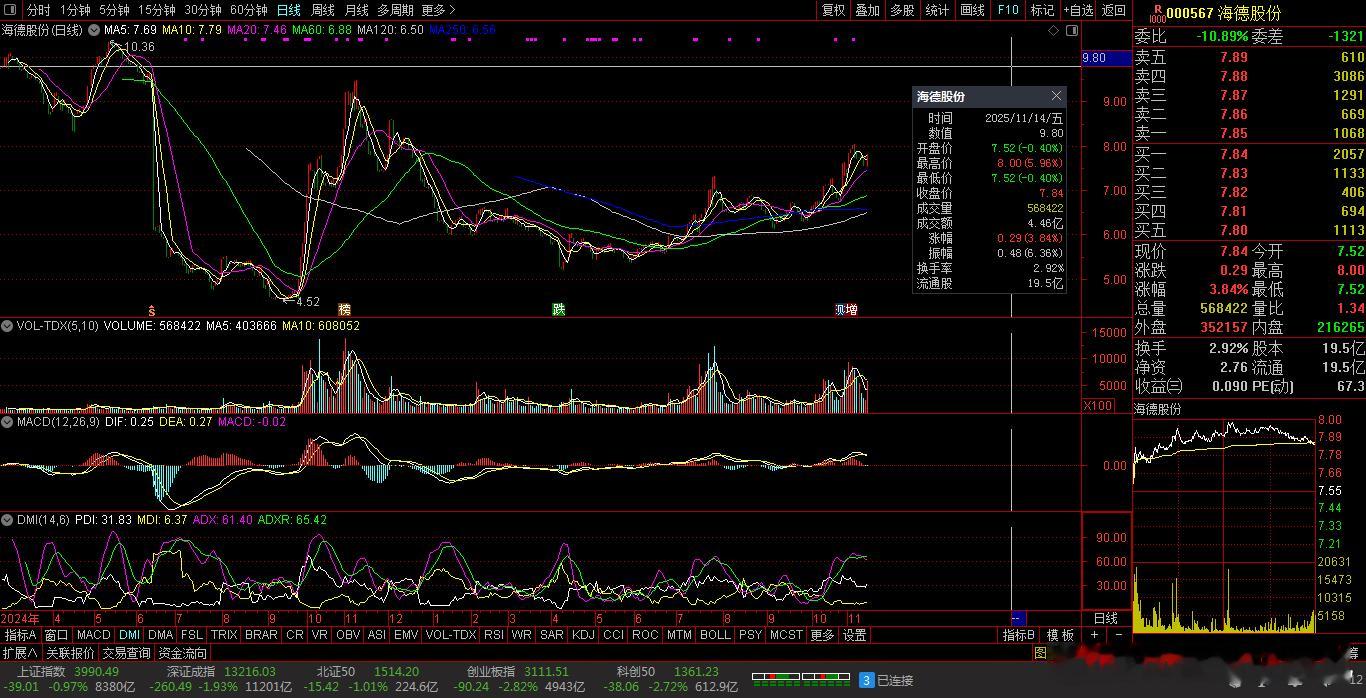The image size is (1366, 698).
Task: Open the 模板 template tab
Action: (x=1060, y=635)
